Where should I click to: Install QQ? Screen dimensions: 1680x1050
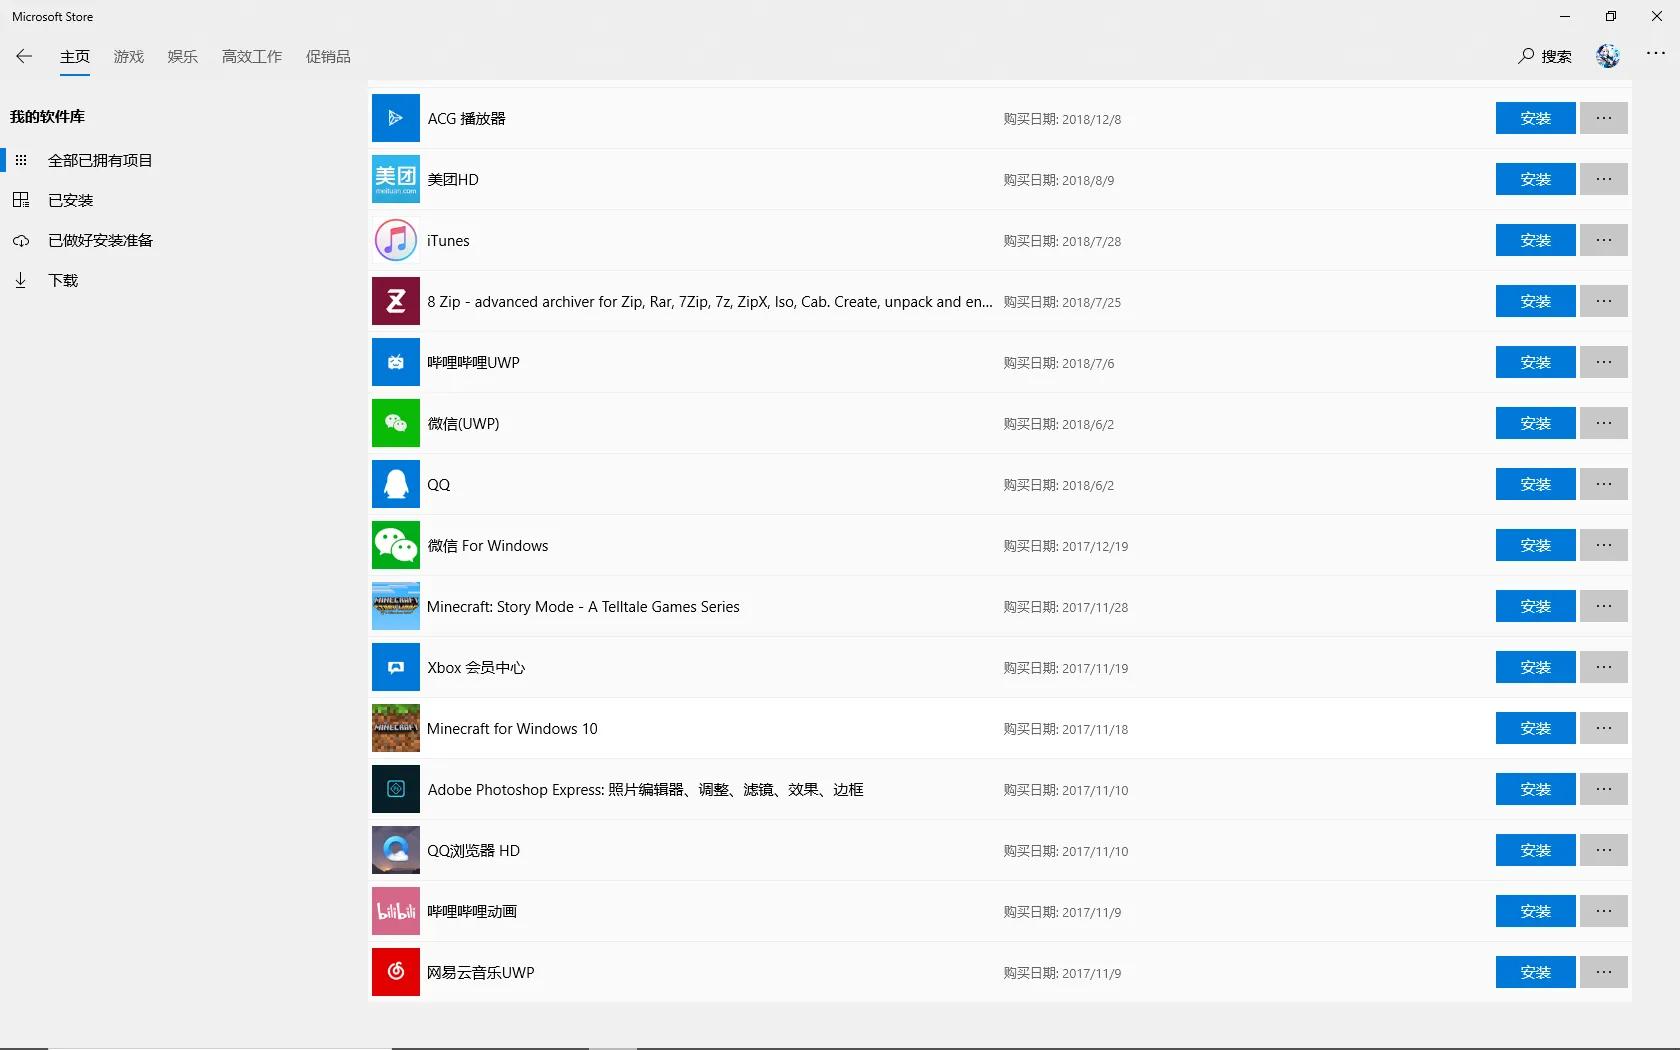pos(1536,484)
